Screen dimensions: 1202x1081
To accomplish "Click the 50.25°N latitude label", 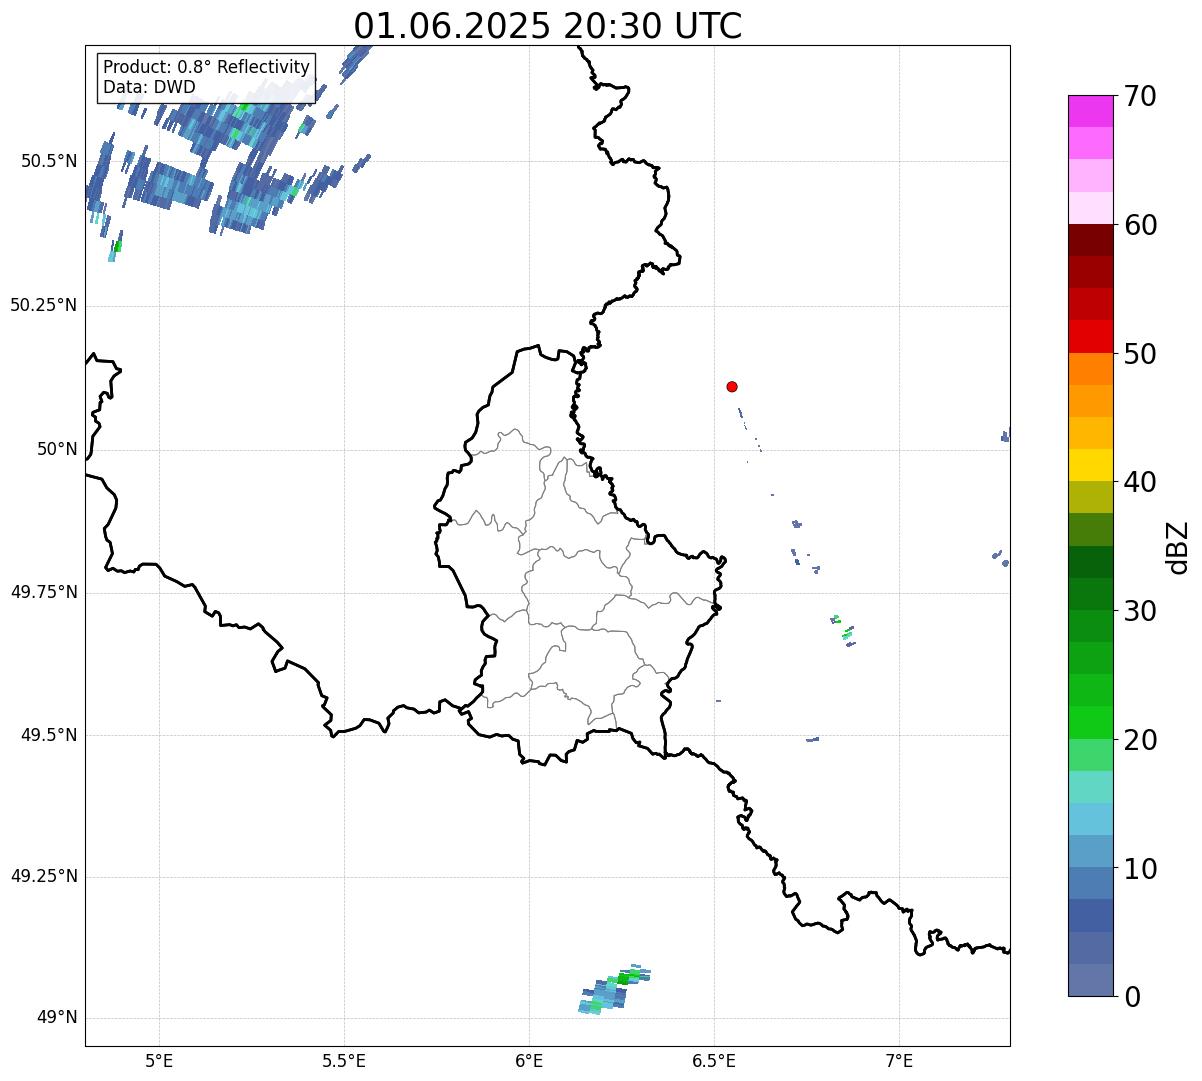I will [x=44, y=305].
